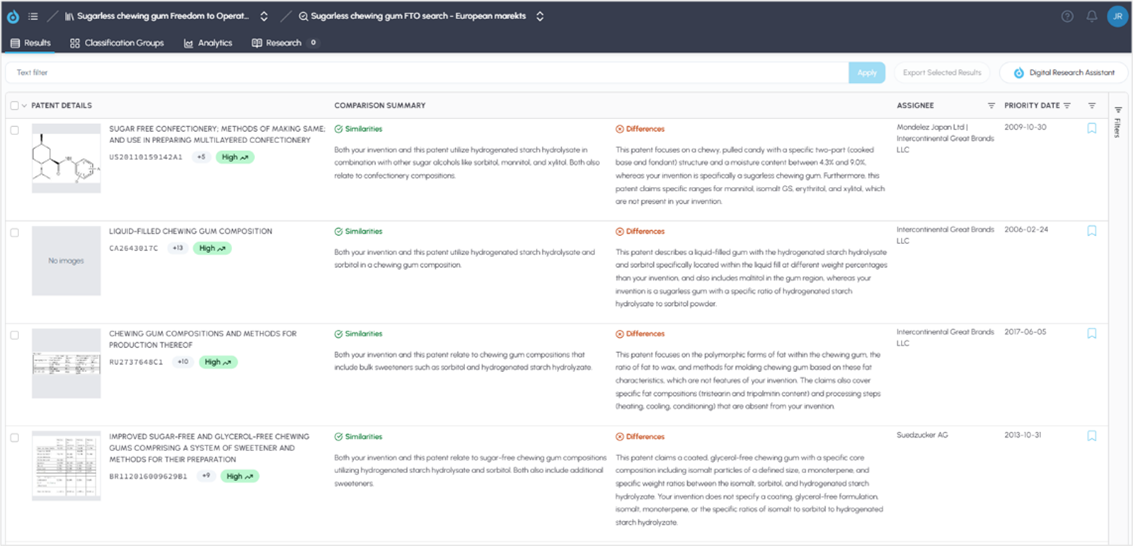
Task: Click the High relevance badge for CA2643017C
Action: coord(212,248)
